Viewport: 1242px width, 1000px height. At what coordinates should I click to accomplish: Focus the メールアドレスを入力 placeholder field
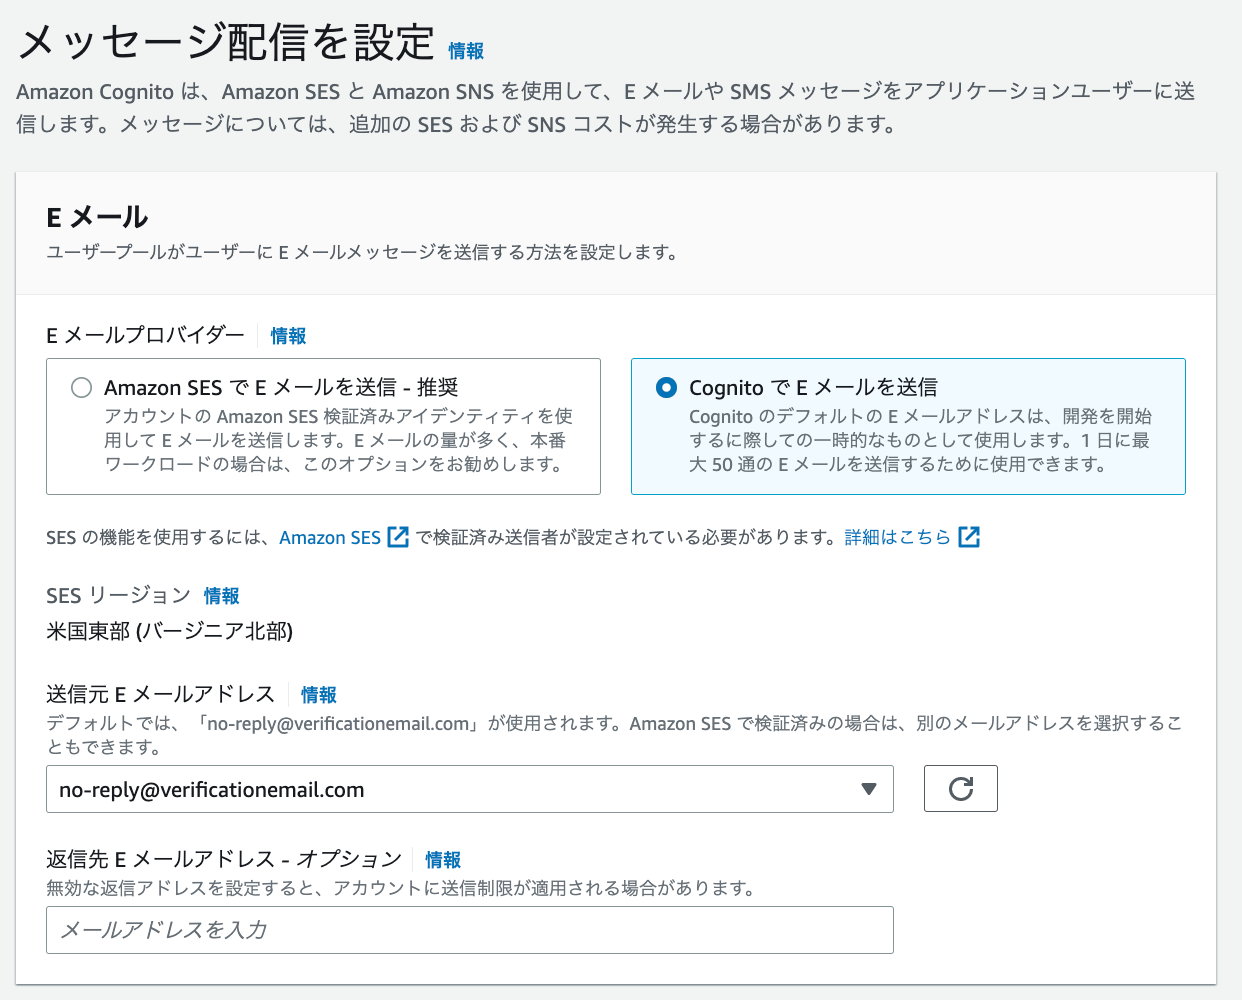click(x=470, y=929)
